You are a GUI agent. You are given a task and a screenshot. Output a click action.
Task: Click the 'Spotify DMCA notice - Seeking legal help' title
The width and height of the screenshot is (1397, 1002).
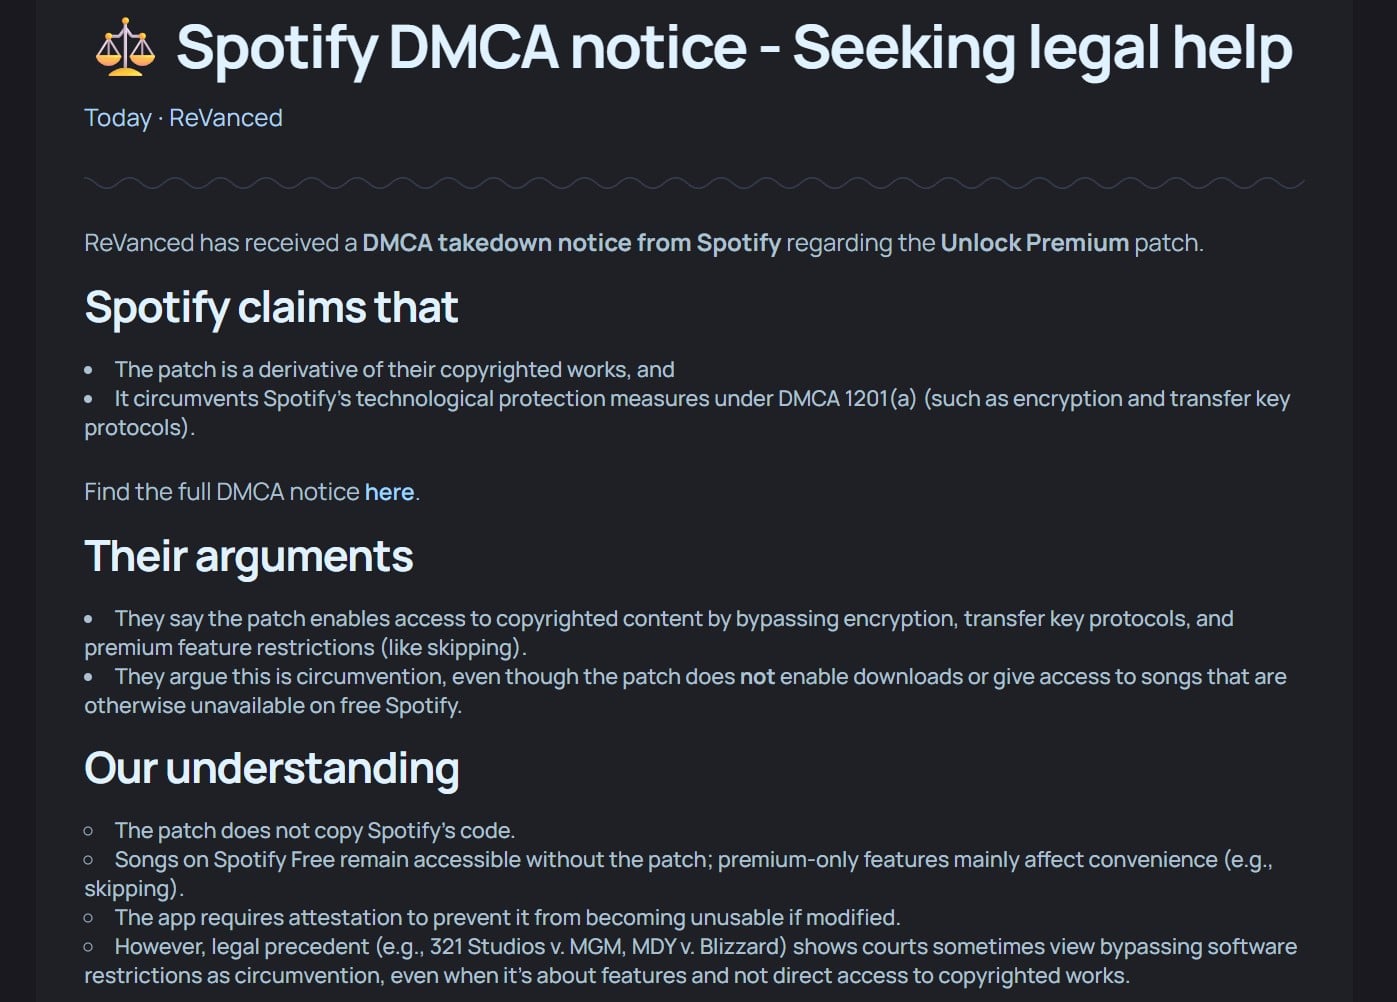click(x=734, y=48)
